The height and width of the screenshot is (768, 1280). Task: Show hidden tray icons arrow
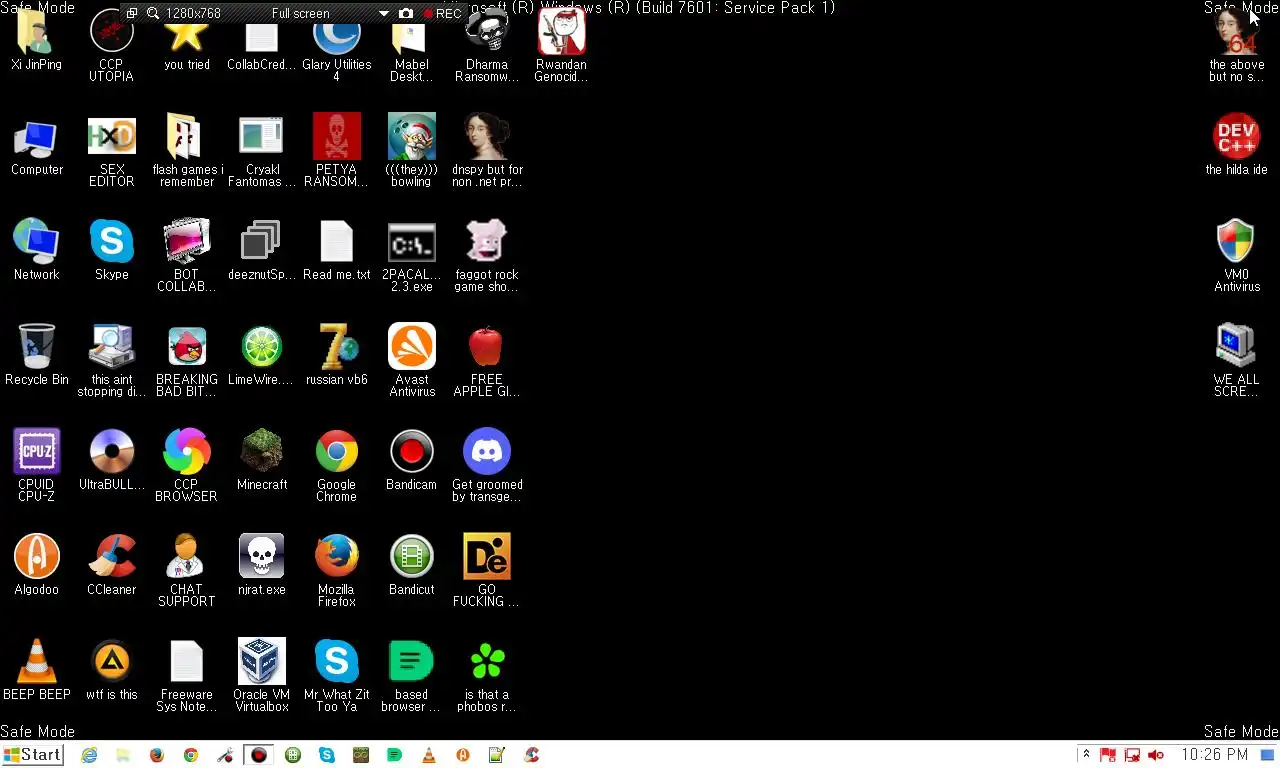(1086, 755)
